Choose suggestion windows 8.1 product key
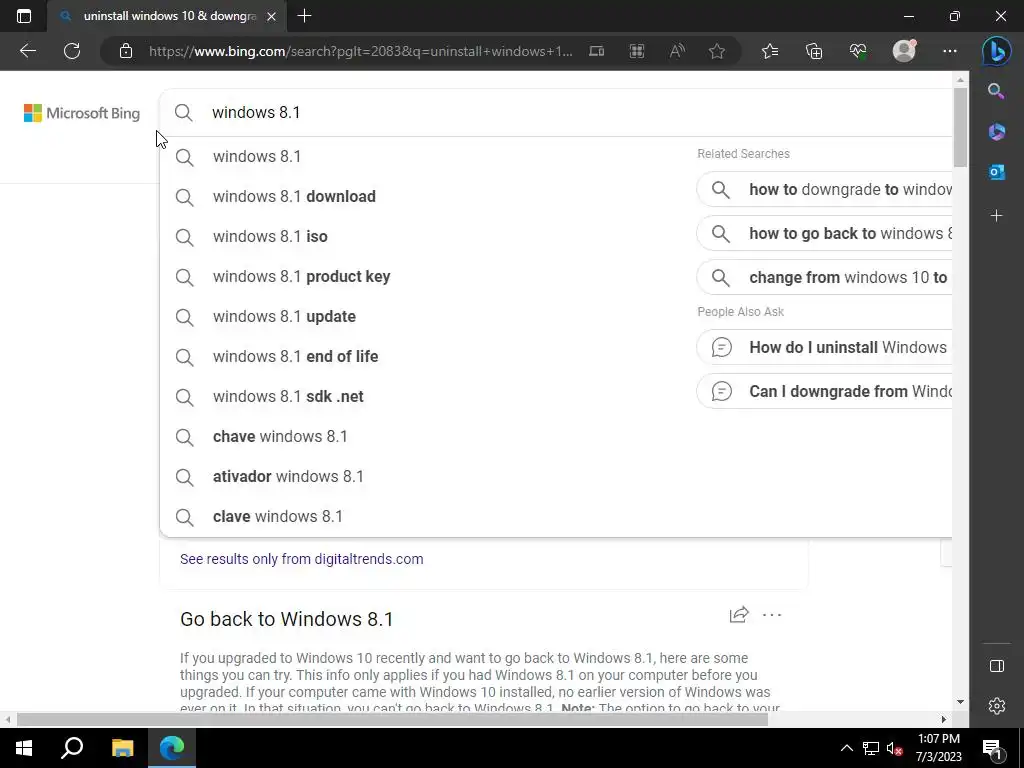This screenshot has width=1024, height=768. click(x=425, y=276)
